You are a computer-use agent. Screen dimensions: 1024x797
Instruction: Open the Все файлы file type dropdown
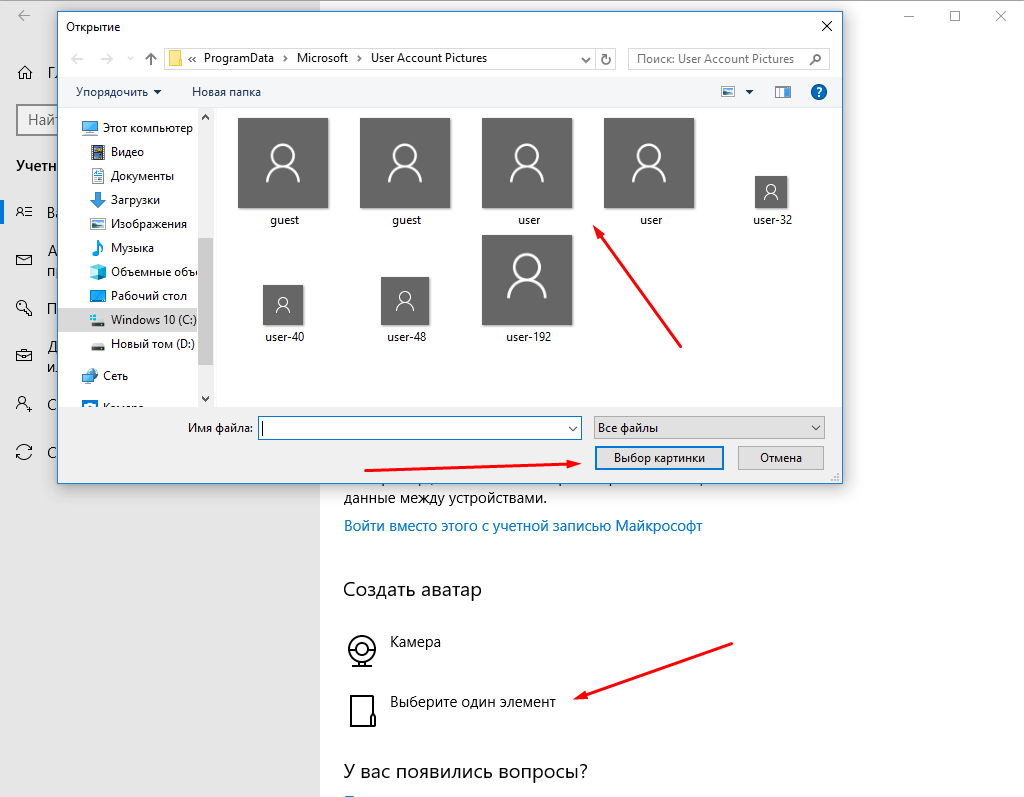click(x=709, y=428)
